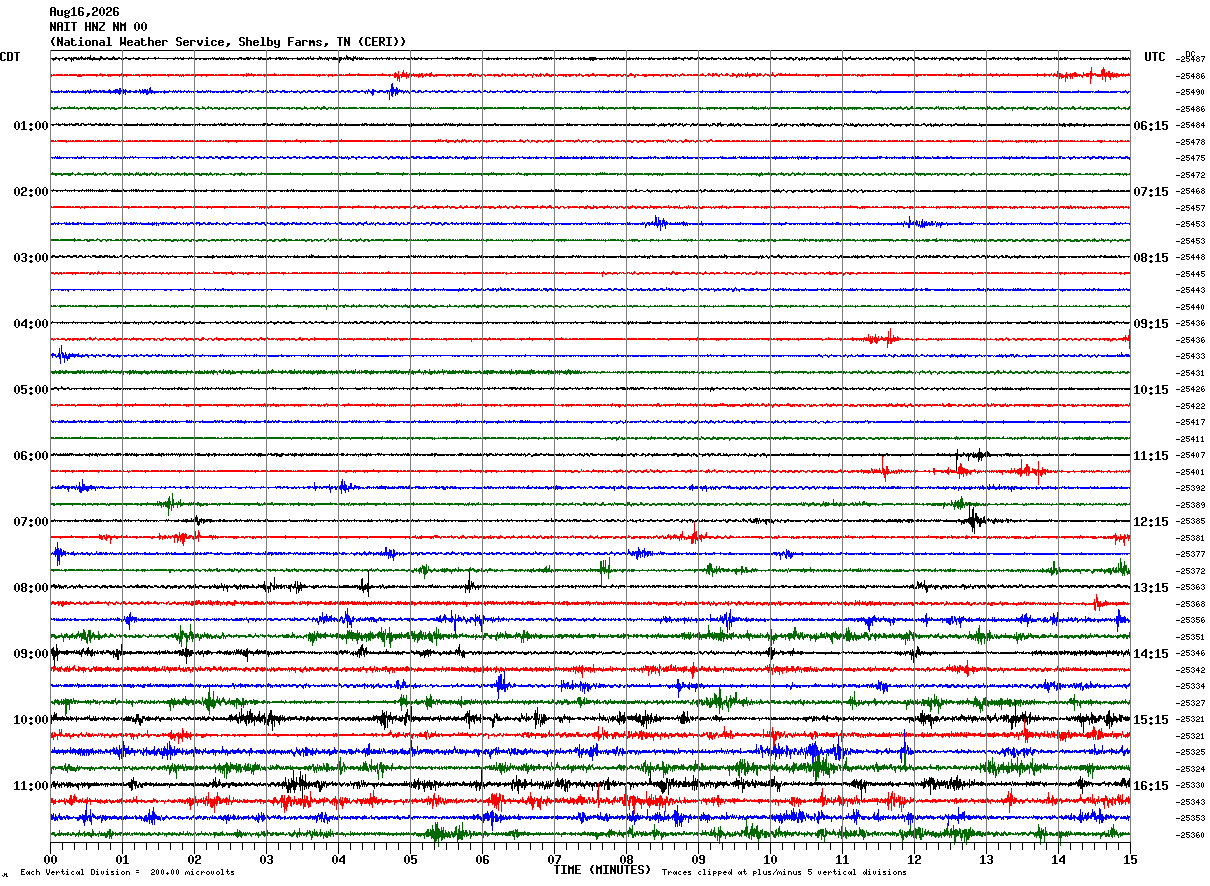The height and width of the screenshot is (886, 1210).
Task: Click the vertical division microvolts note
Action: tap(127, 873)
